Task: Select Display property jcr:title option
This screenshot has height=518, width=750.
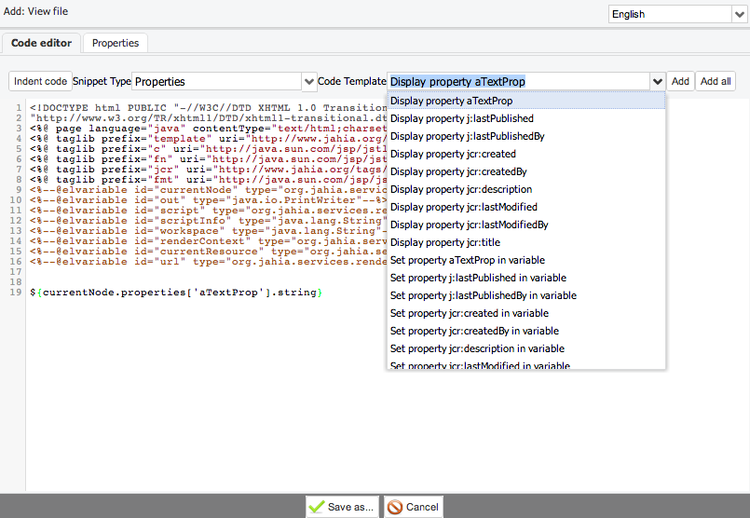Action: pos(526,242)
